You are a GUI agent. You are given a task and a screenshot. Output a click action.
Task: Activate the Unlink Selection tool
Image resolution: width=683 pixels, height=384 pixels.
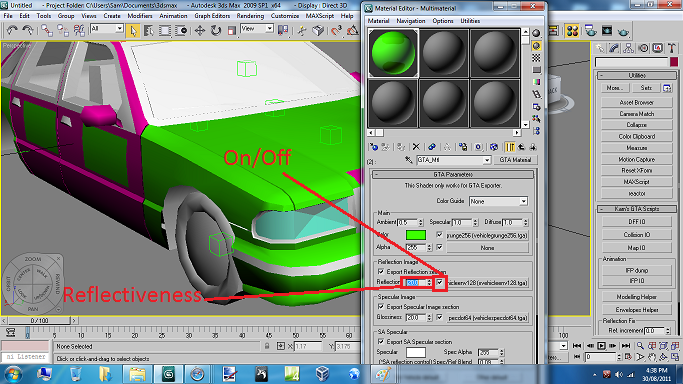click(x=62, y=30)
